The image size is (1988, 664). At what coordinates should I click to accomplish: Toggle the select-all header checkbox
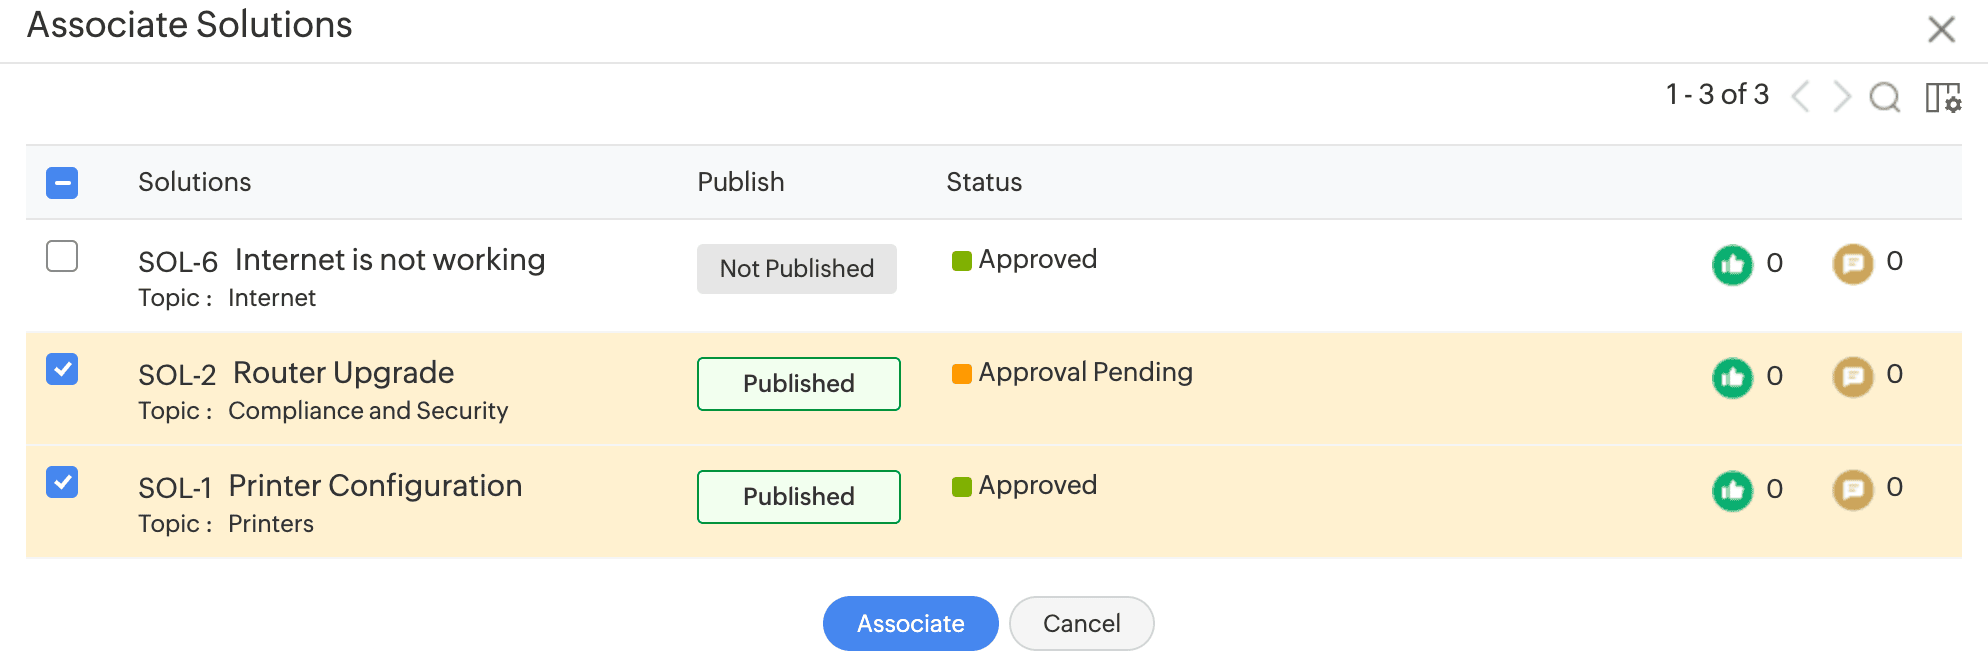pos(62,182)
